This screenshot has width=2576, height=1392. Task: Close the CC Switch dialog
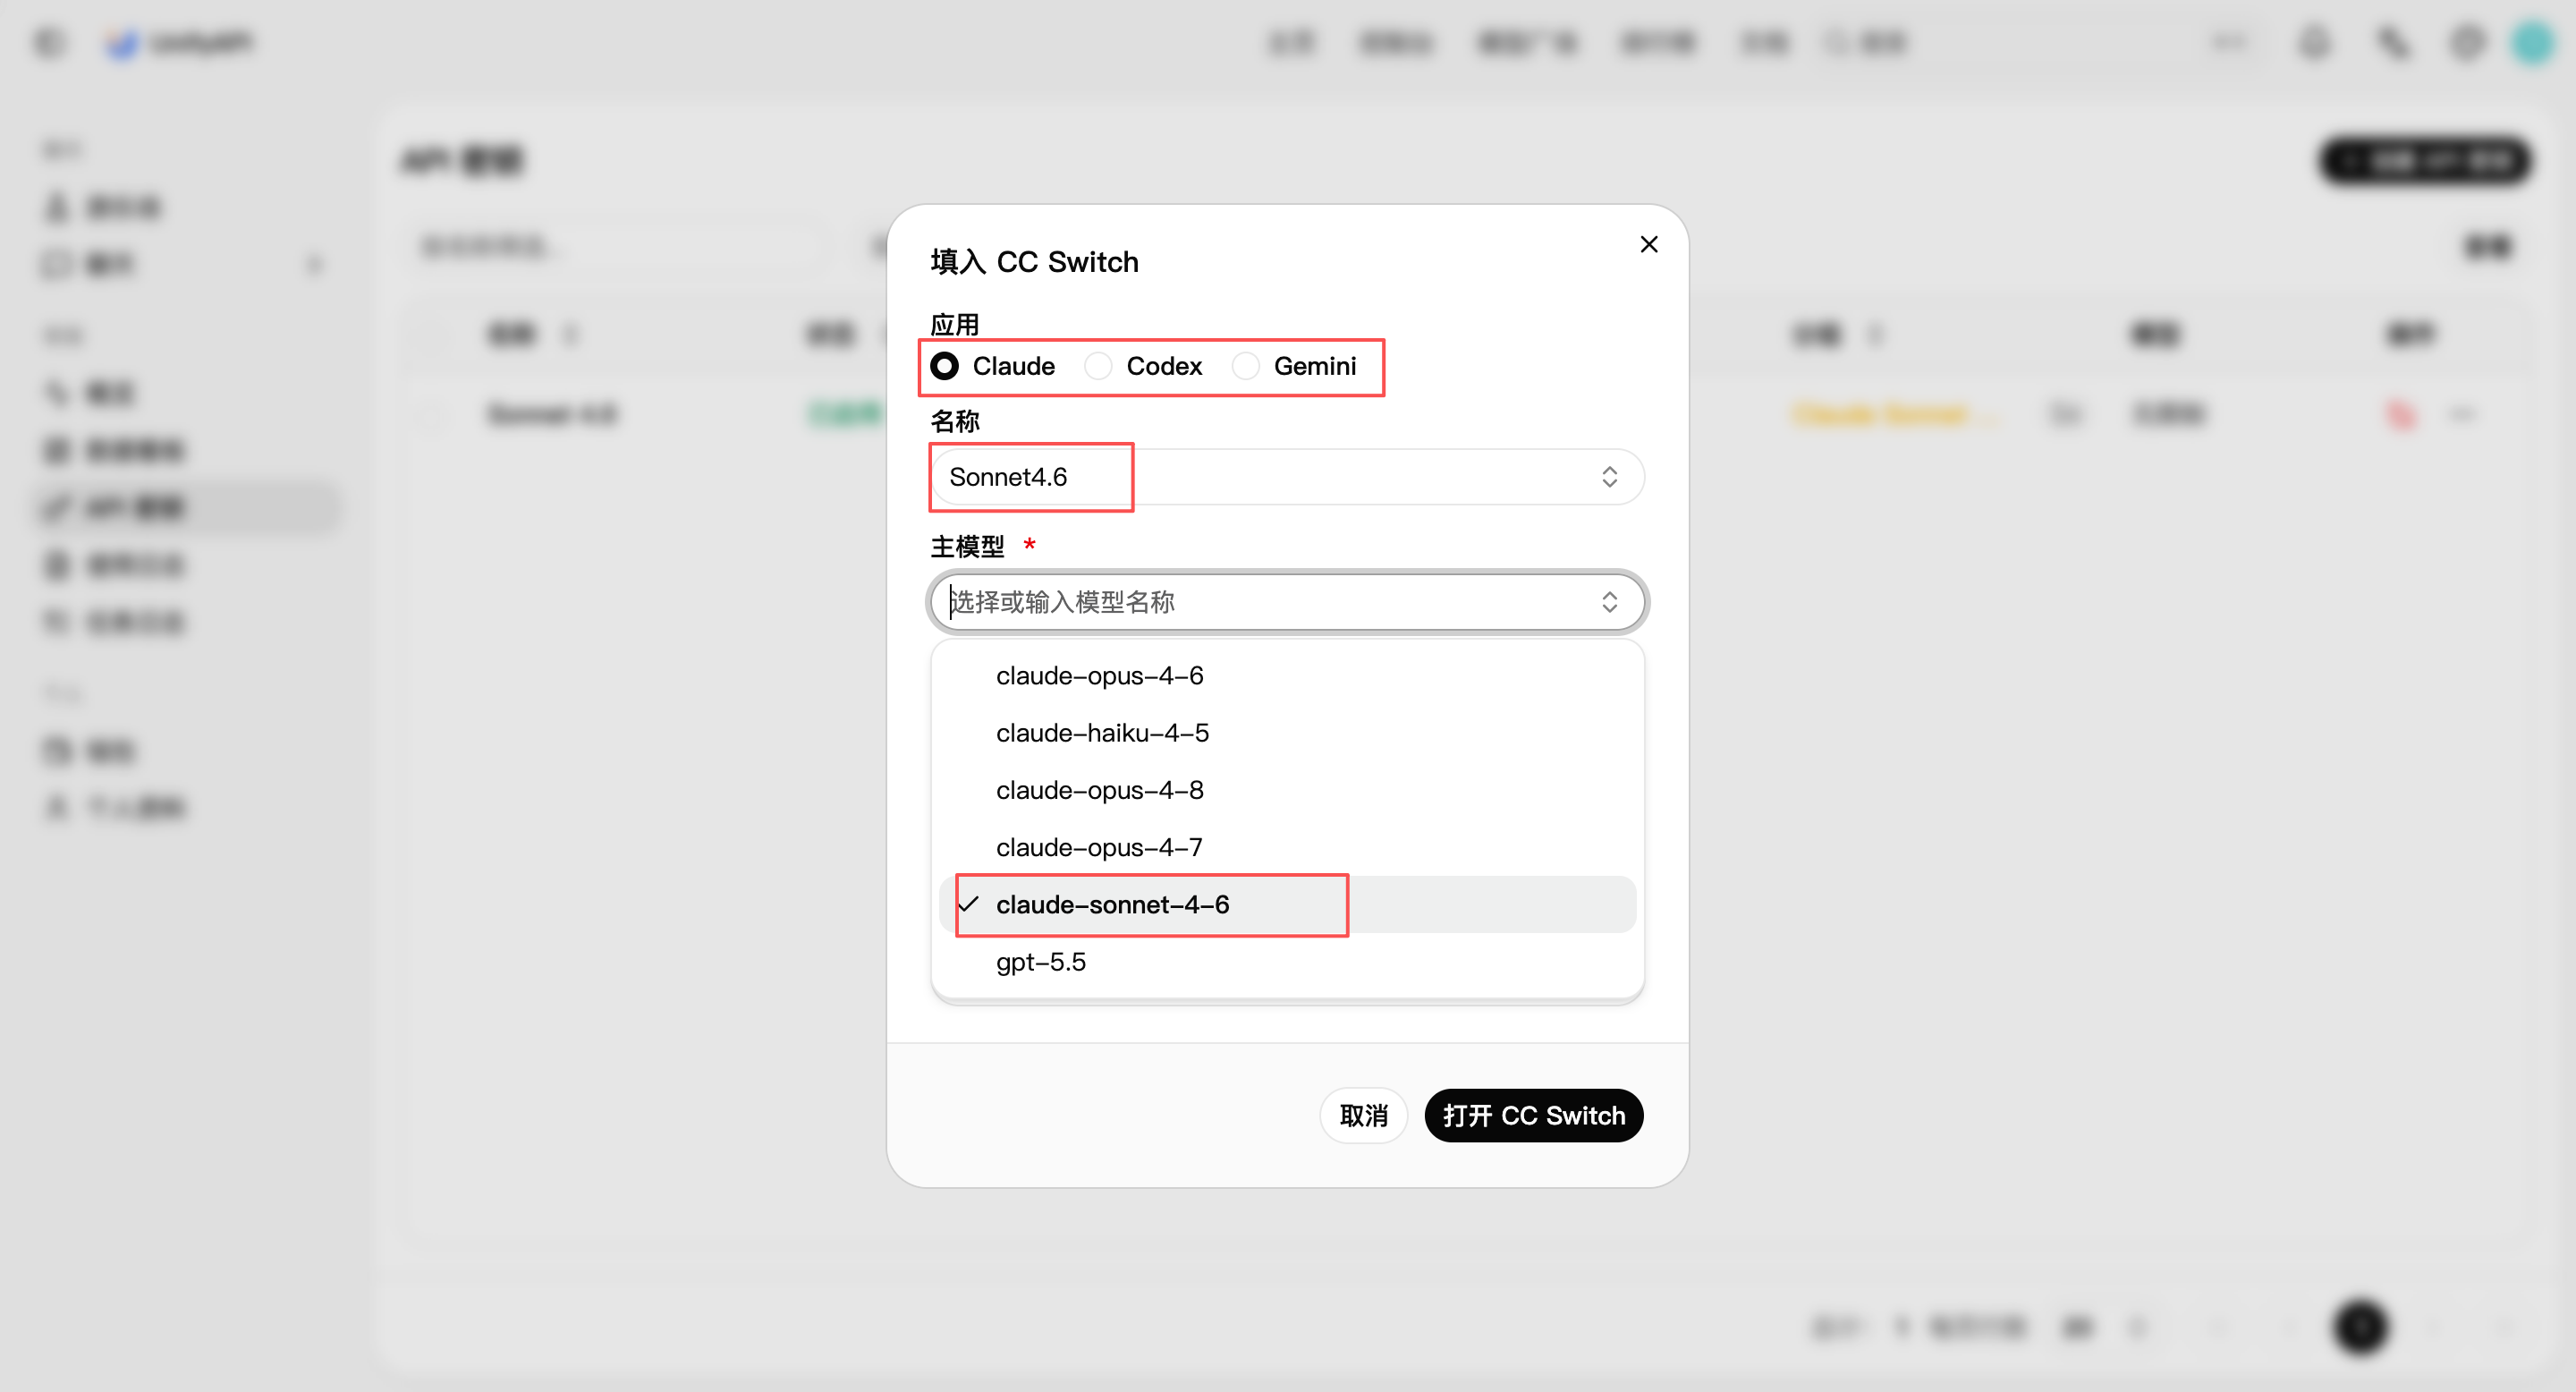(x=1649, y=245)
